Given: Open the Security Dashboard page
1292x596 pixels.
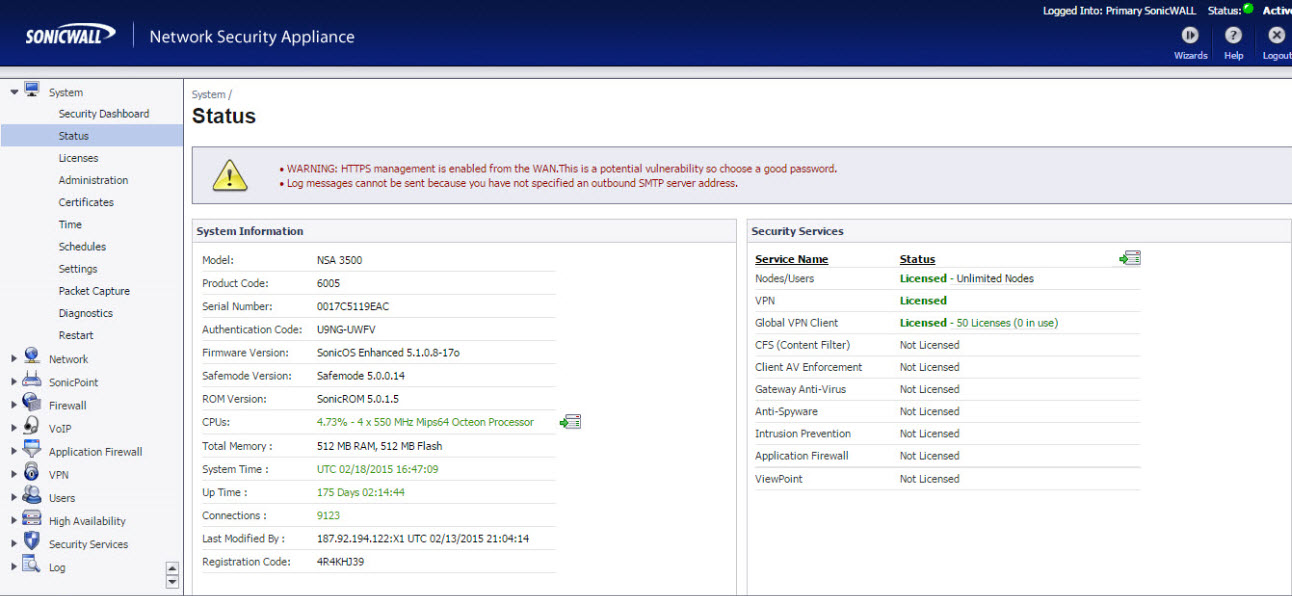Looking at the screenshot, I should click(x=103, y=114).
